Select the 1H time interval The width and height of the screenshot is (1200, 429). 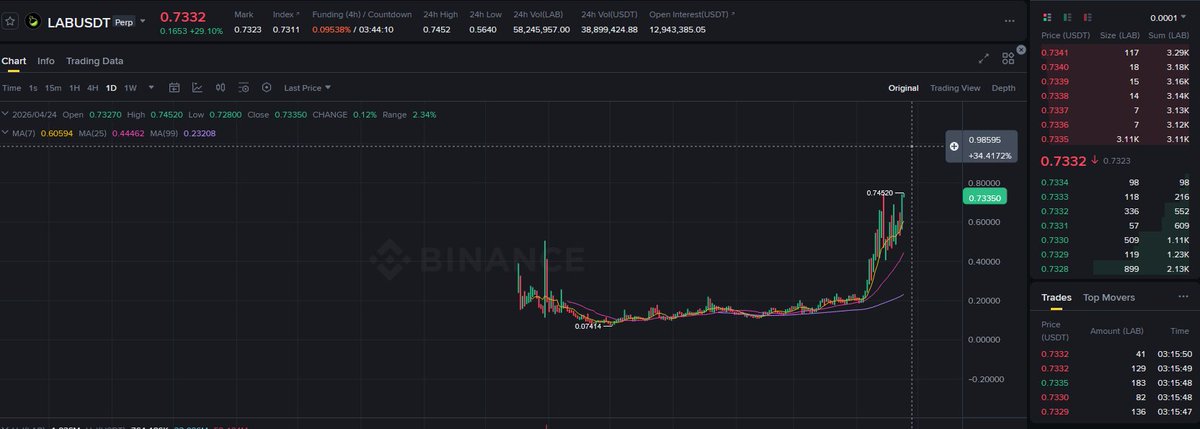(74, 88)
